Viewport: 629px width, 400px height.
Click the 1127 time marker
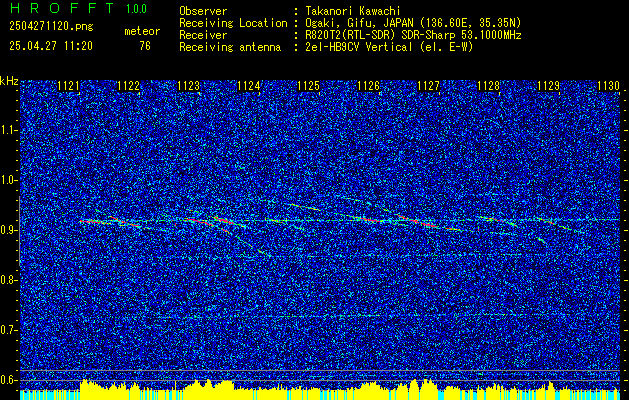tap(428, 86)
